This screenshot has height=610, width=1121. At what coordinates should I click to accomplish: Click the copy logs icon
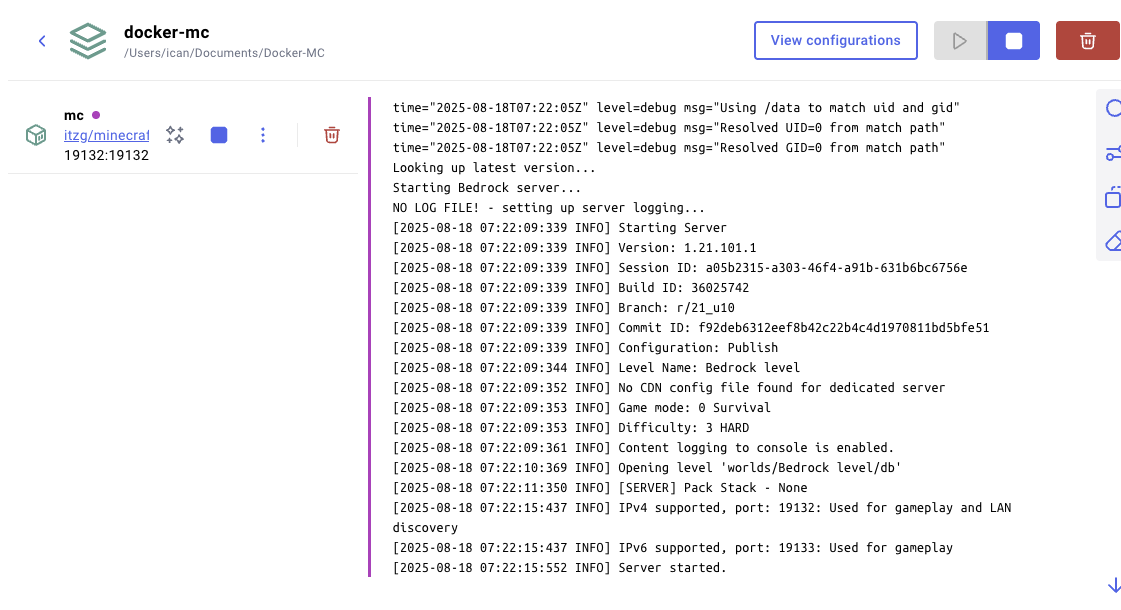[1112, 197]
